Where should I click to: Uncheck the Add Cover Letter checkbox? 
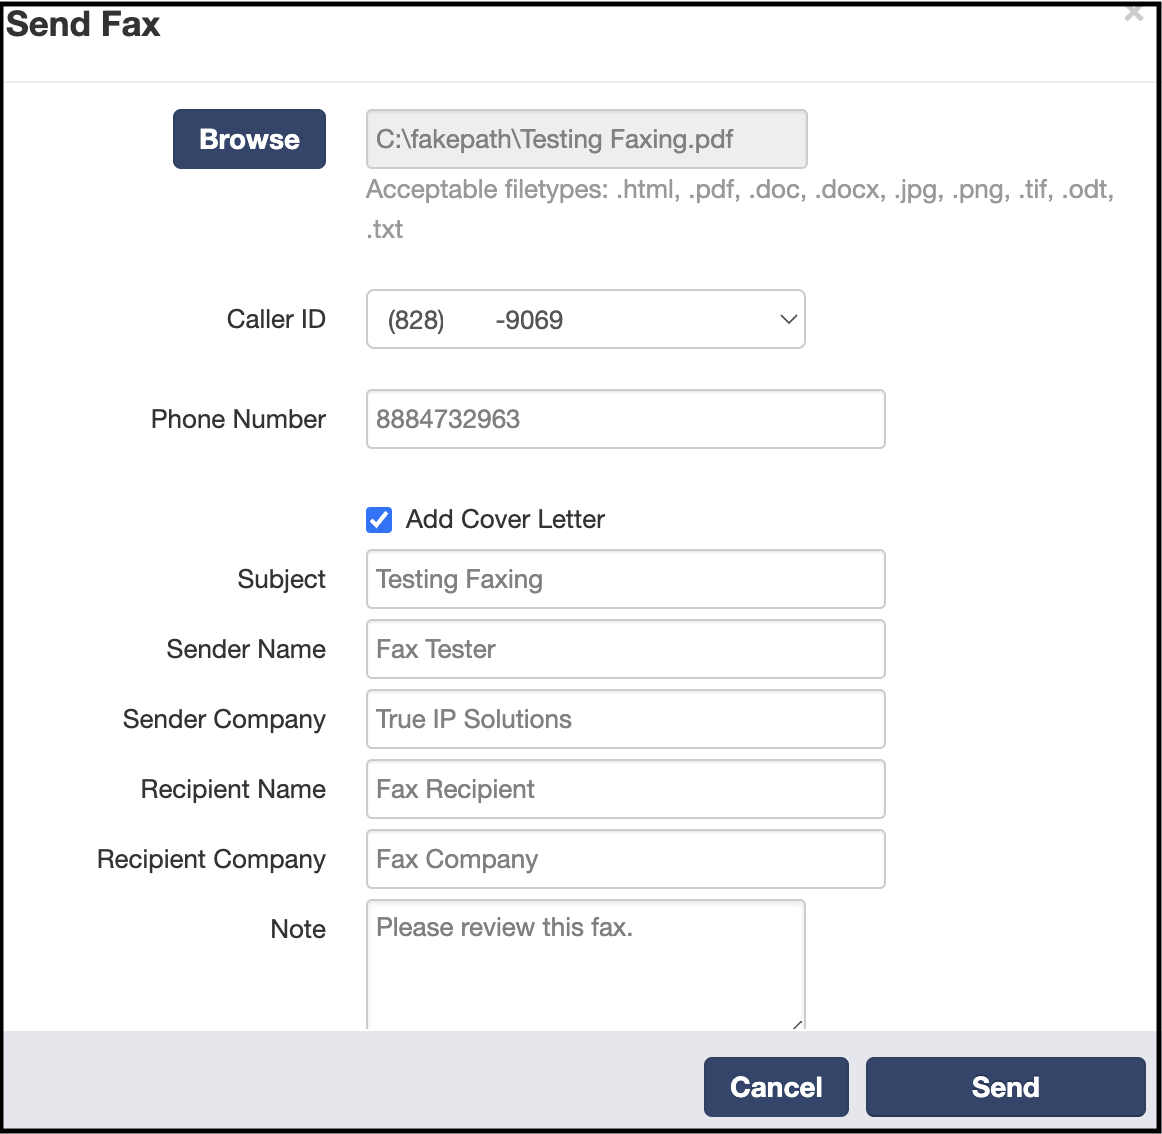(379, 520)
